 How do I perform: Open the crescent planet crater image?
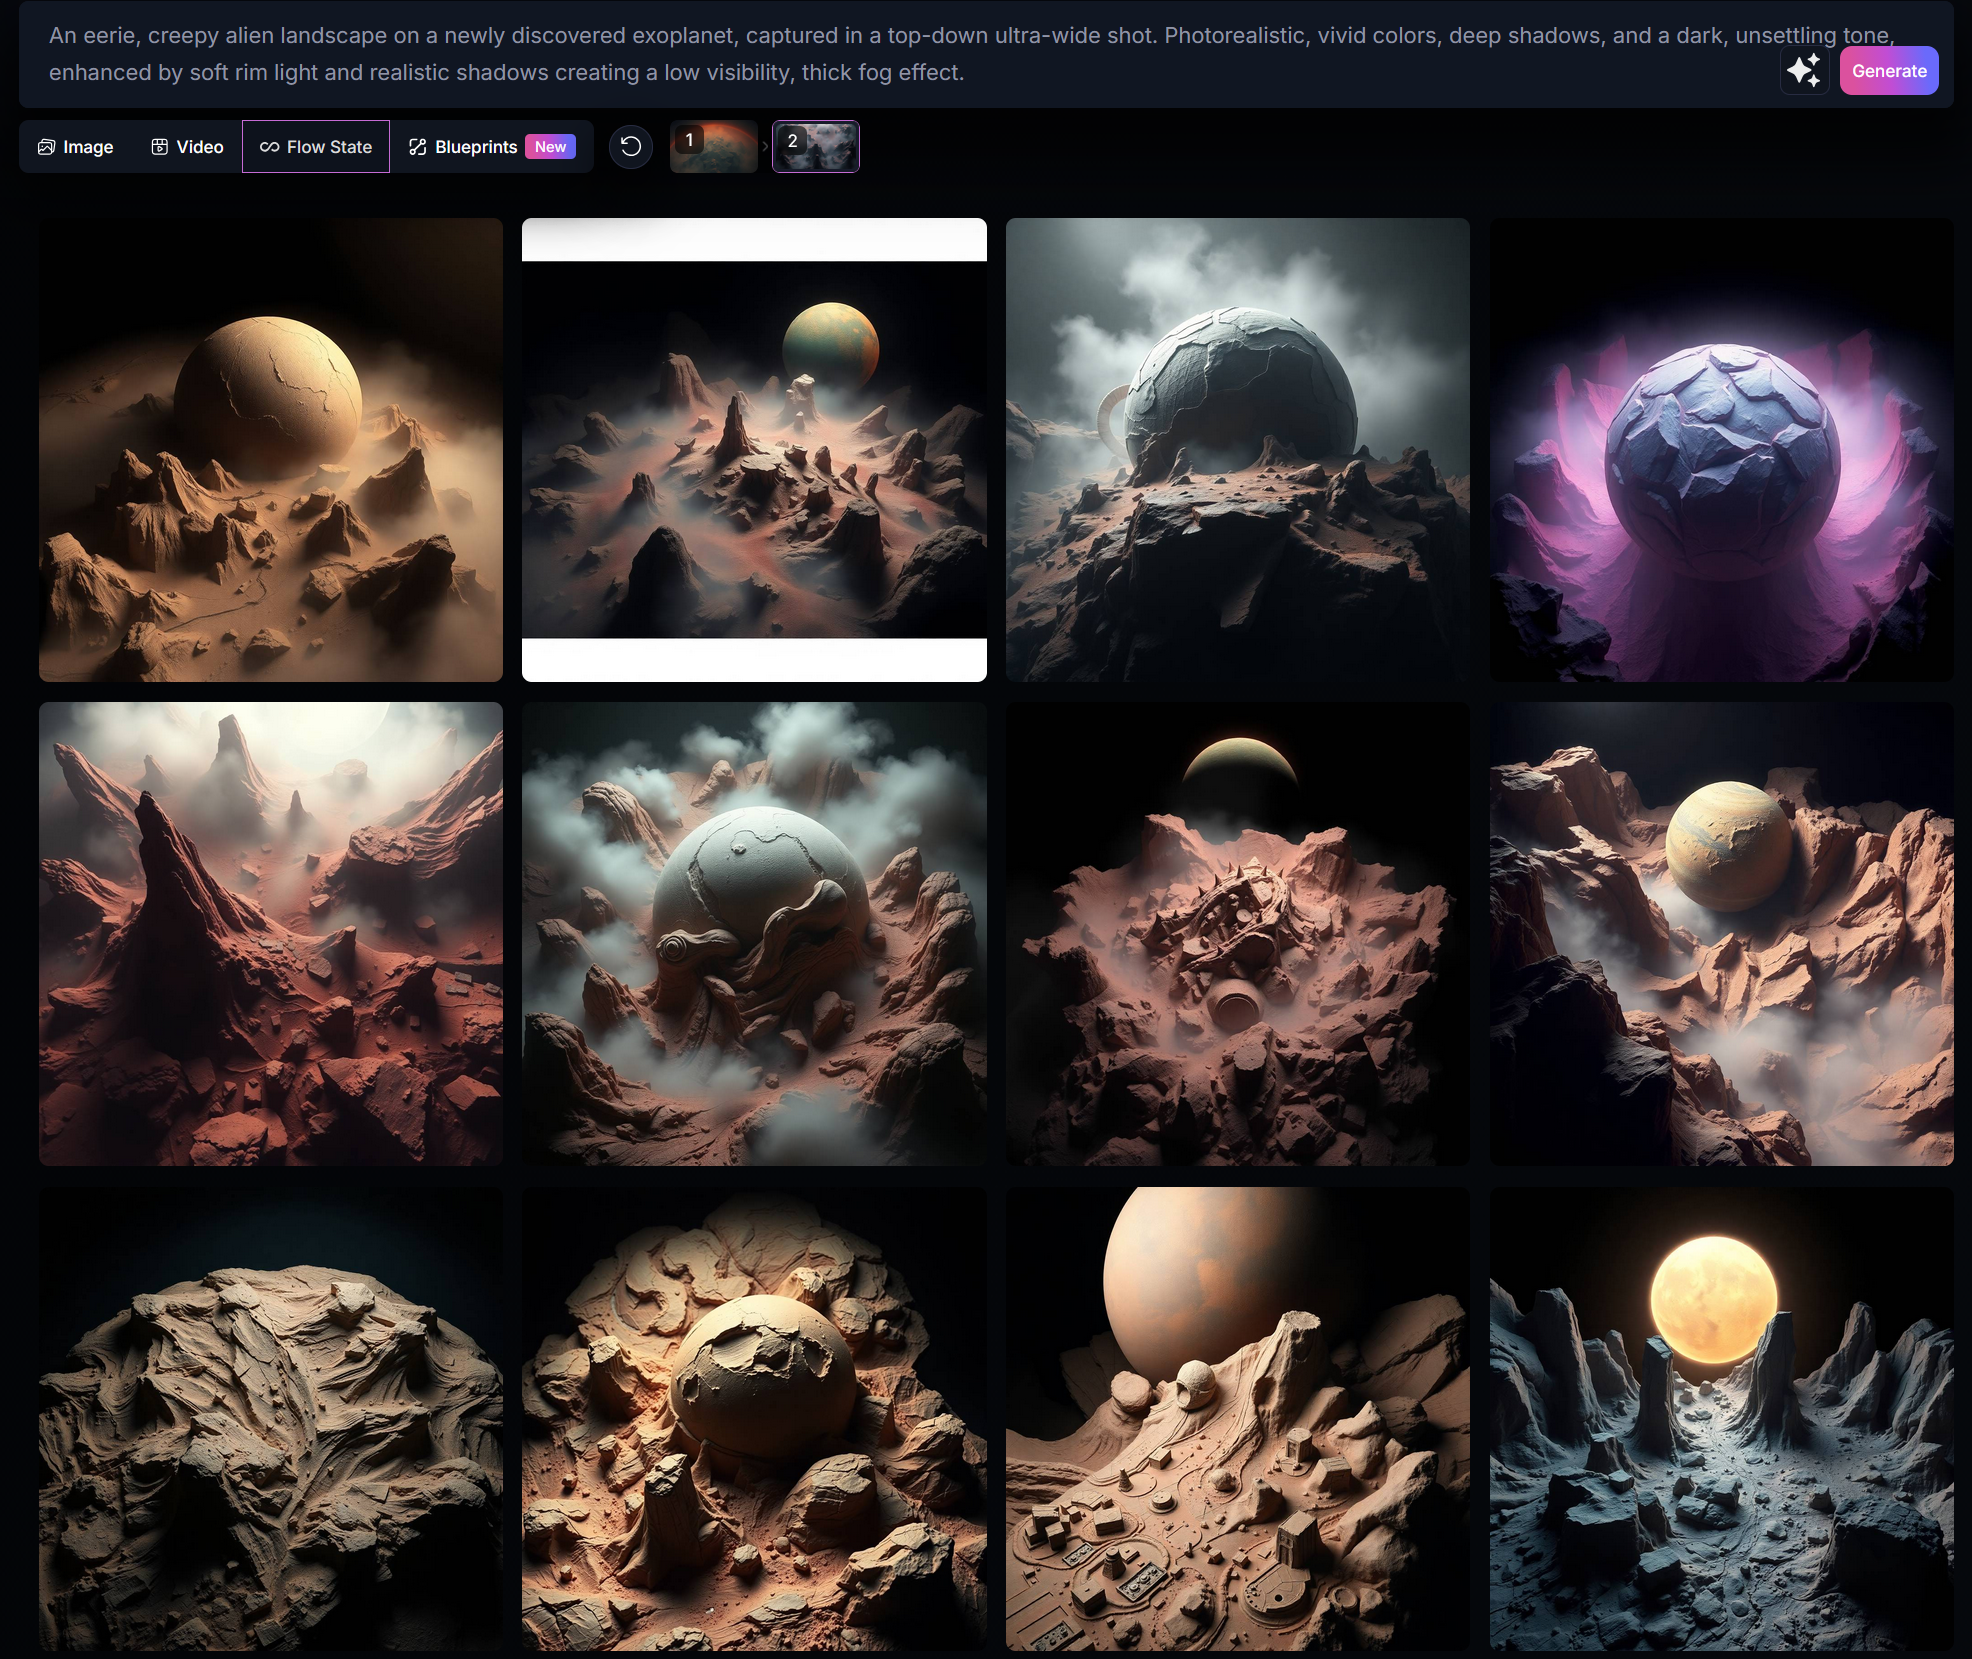coord(1237,933)
